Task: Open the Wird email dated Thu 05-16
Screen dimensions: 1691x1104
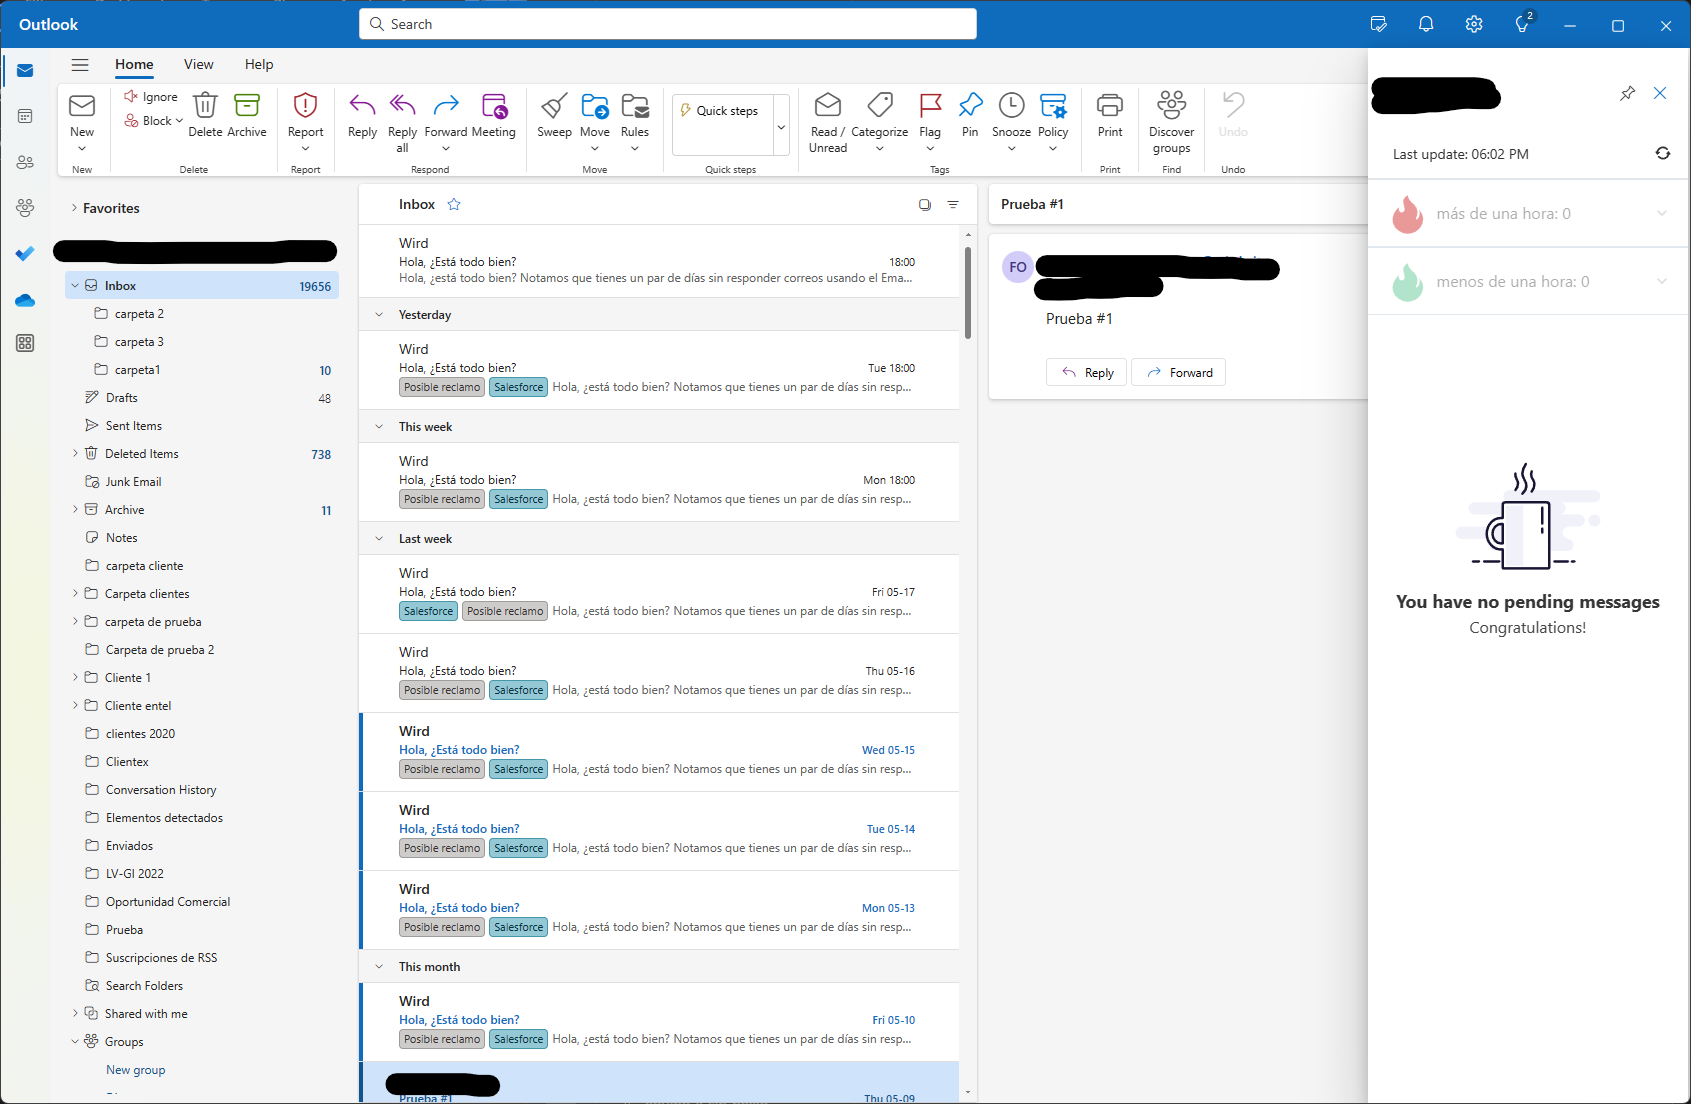Action: point(659,672)
